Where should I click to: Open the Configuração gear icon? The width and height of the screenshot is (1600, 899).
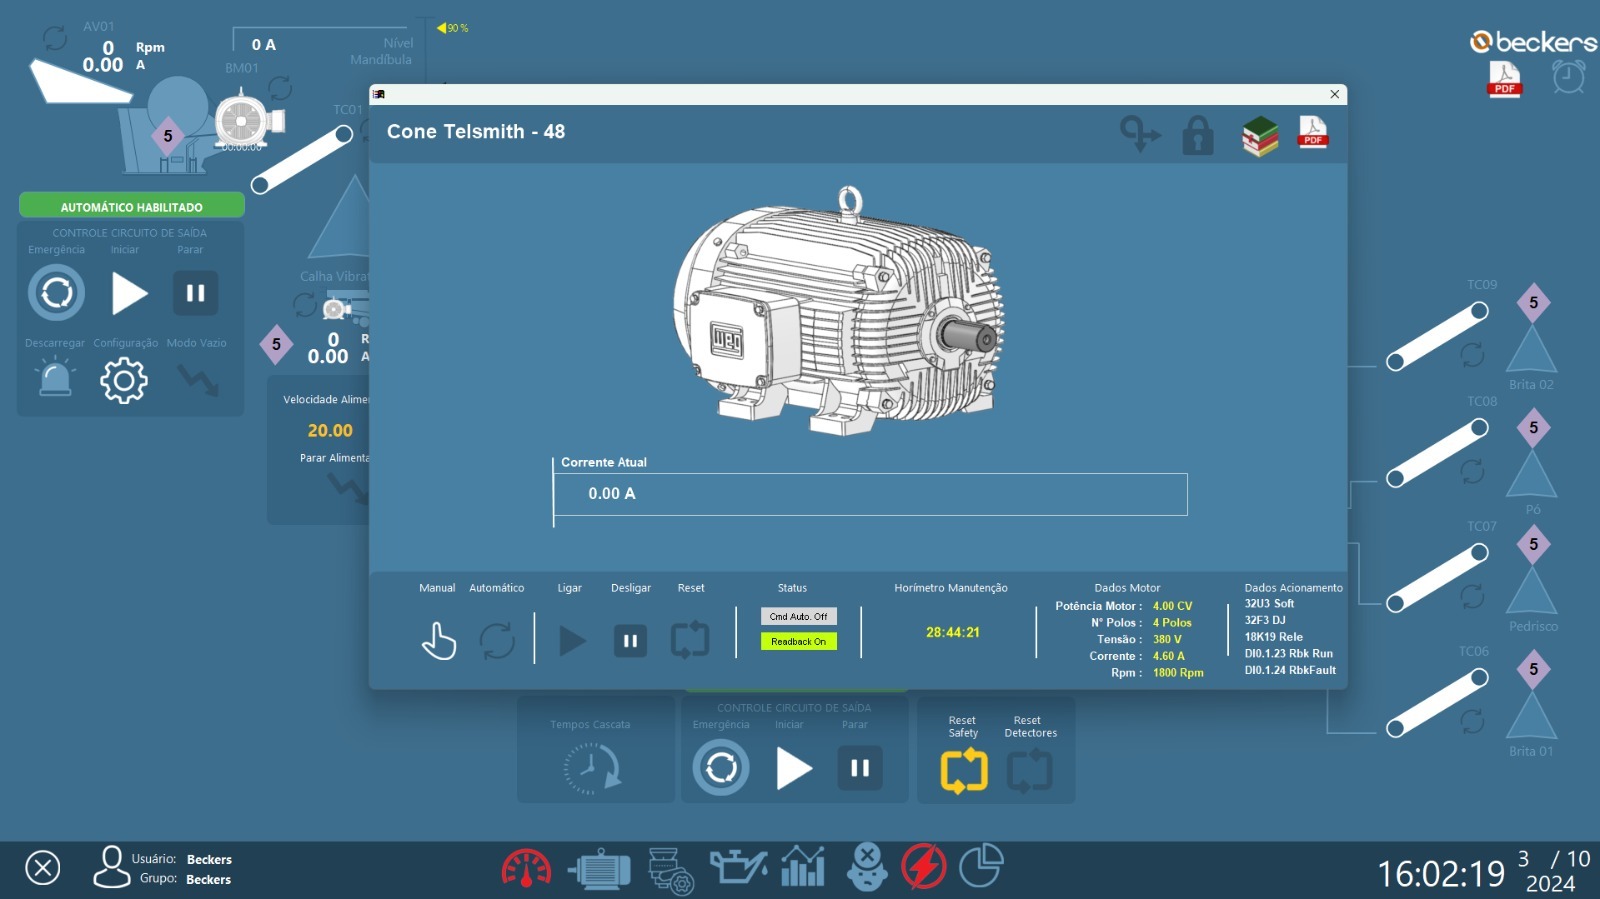coord(124,380)
